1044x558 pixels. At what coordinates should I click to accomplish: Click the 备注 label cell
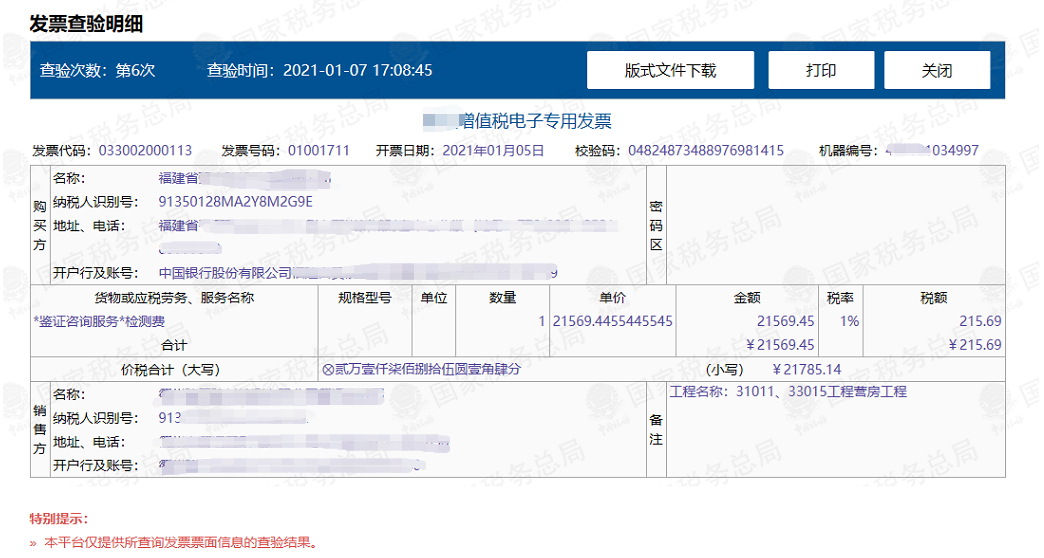point(656,430)
